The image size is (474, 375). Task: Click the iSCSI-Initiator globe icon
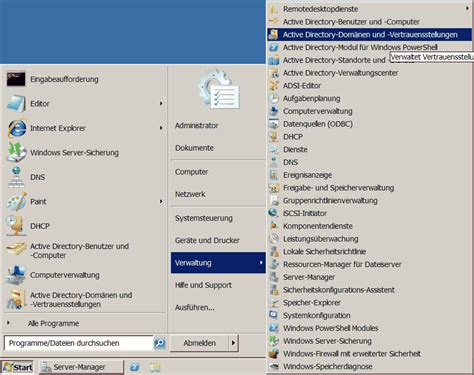(x=274, y=213)
